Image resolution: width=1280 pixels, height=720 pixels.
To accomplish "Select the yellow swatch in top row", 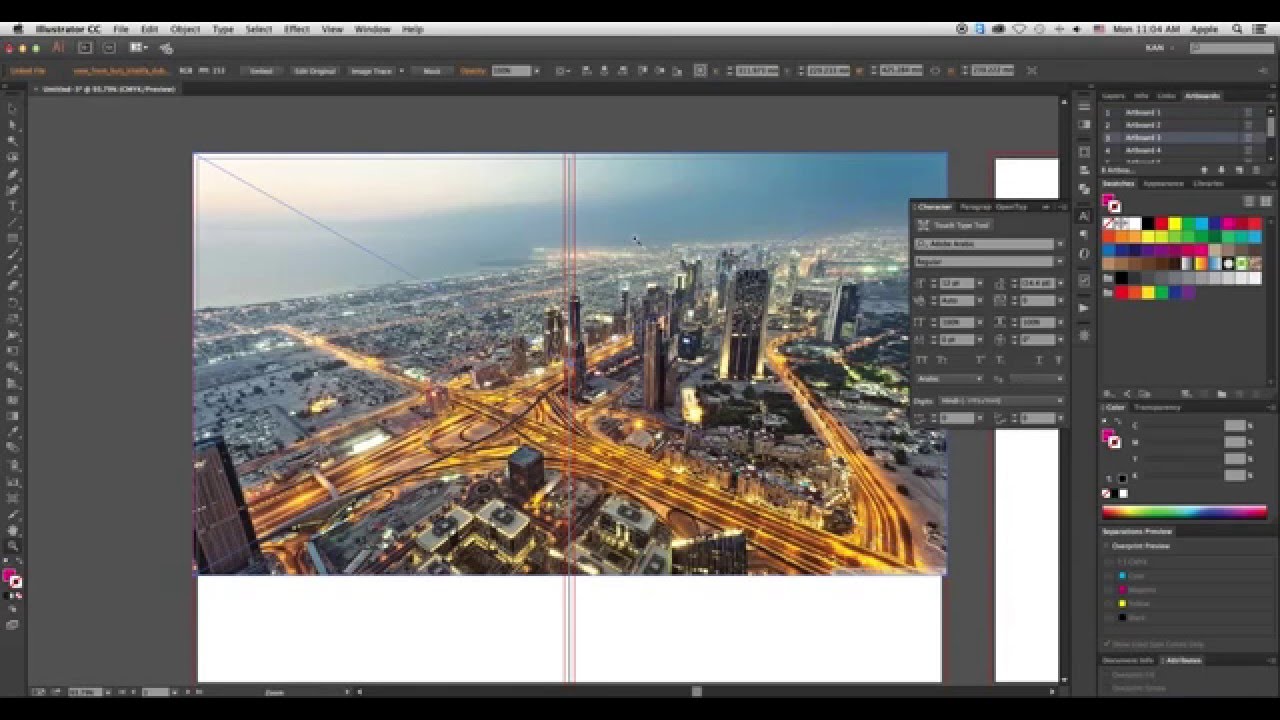I will [x=1175, y=223].
